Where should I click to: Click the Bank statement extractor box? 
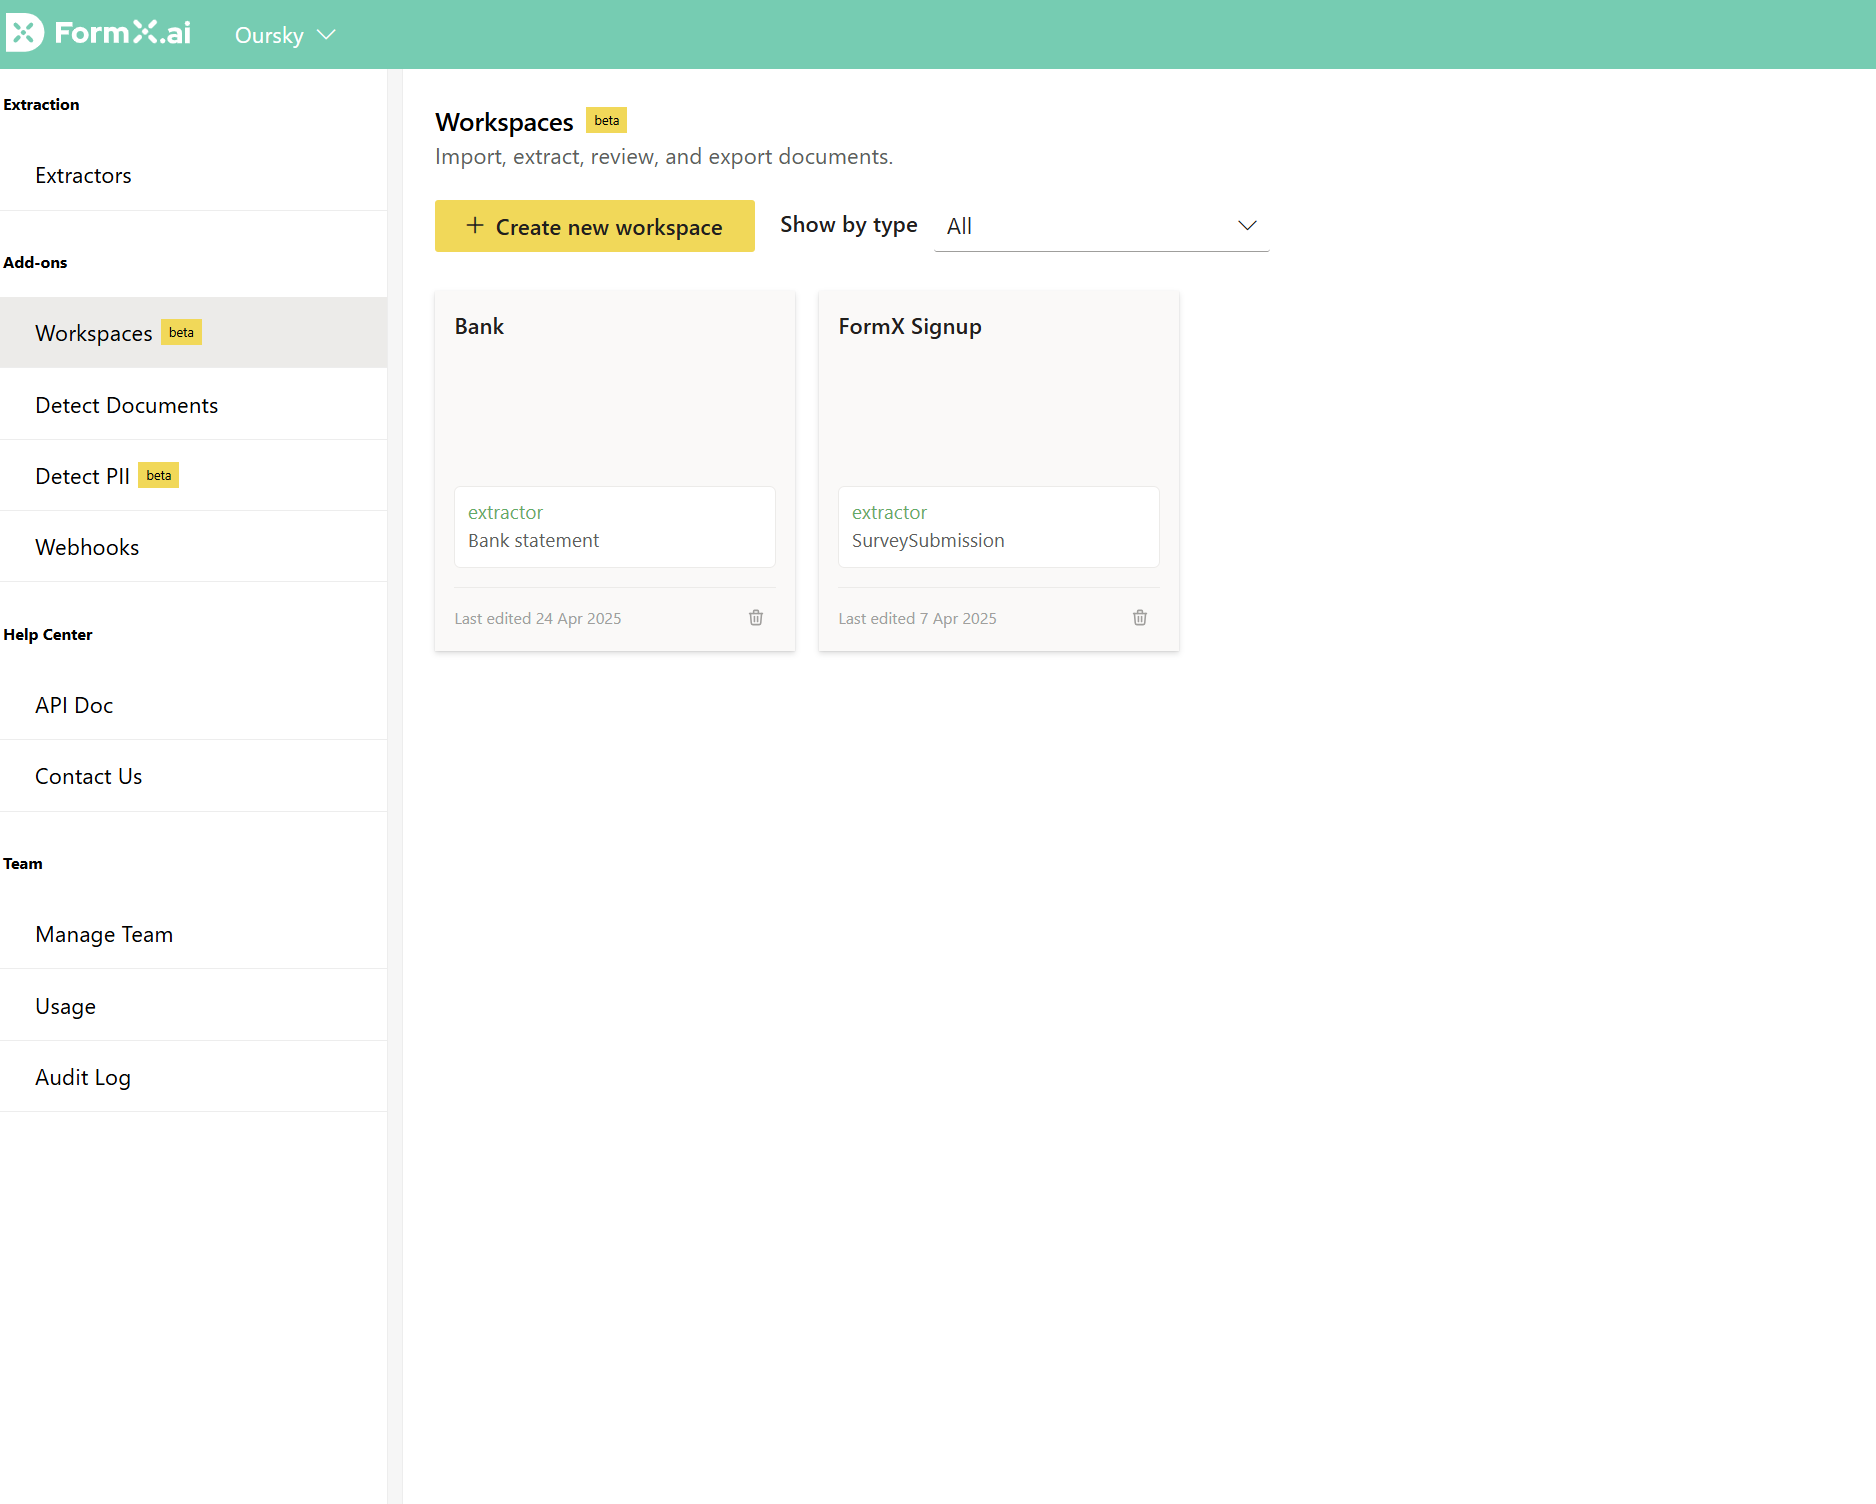pos(615,527)
